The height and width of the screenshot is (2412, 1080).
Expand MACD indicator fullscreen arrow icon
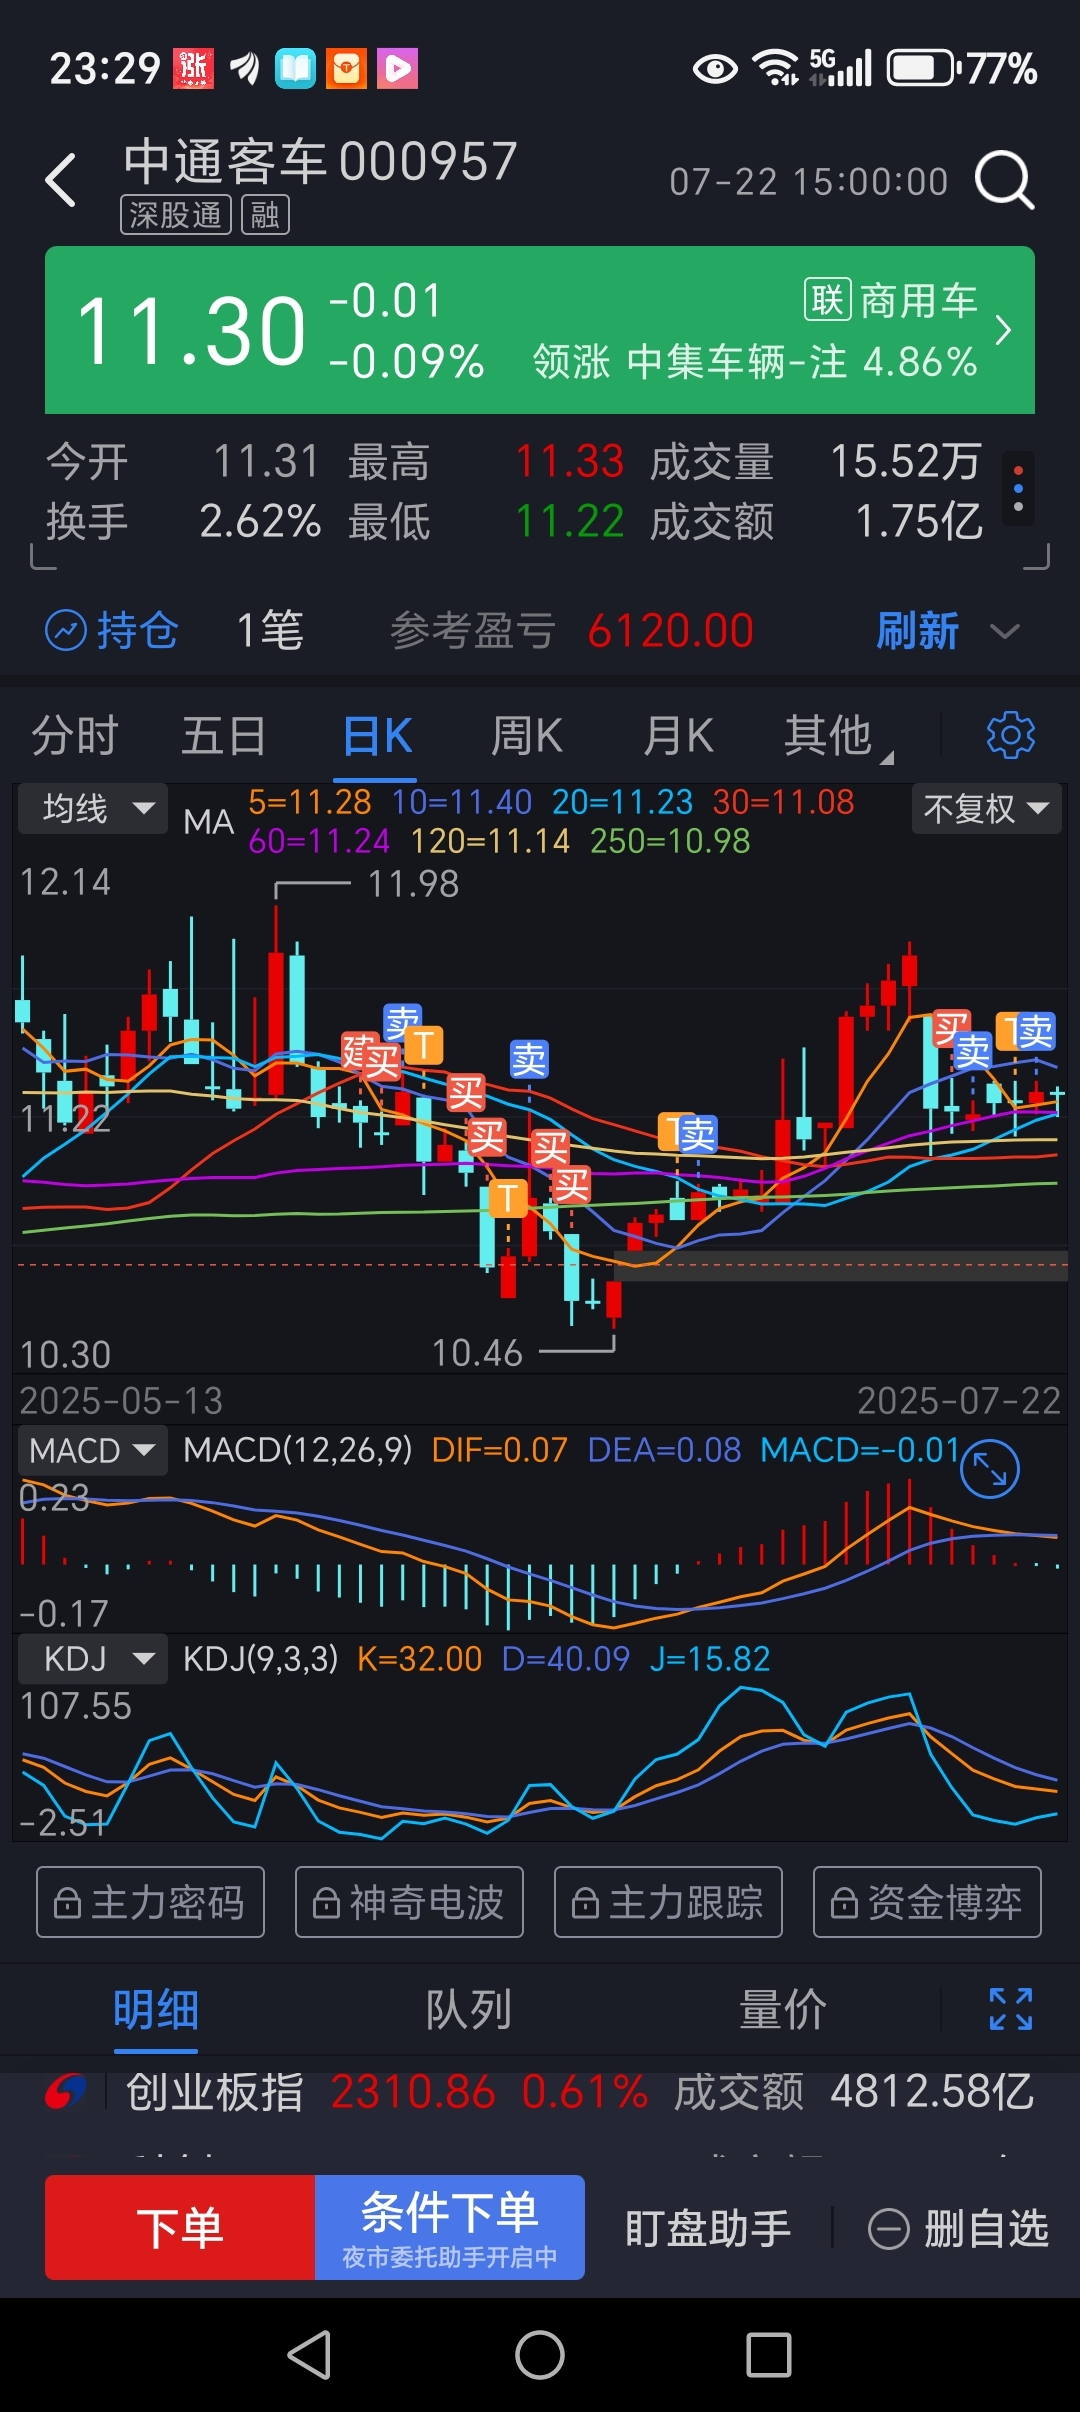tap(989, 1469)
